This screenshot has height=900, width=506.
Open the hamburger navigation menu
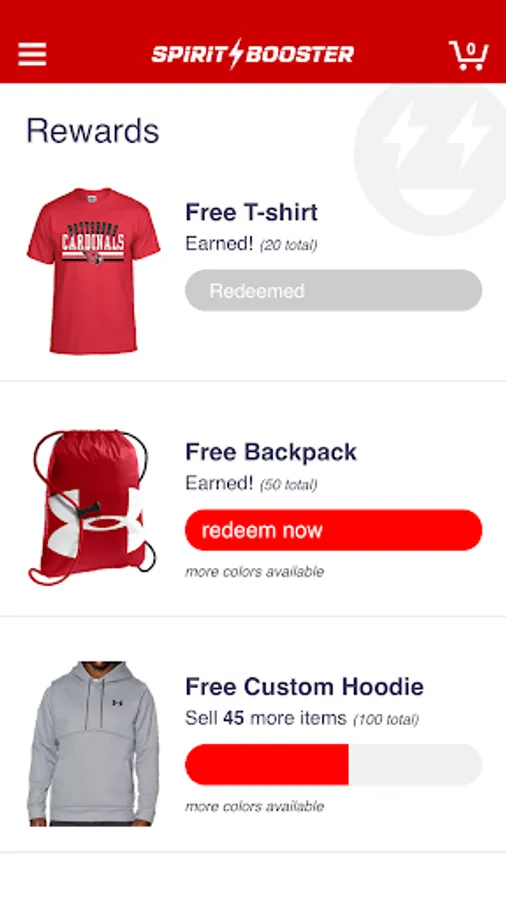pyautogui.click(x=32, y=55)
